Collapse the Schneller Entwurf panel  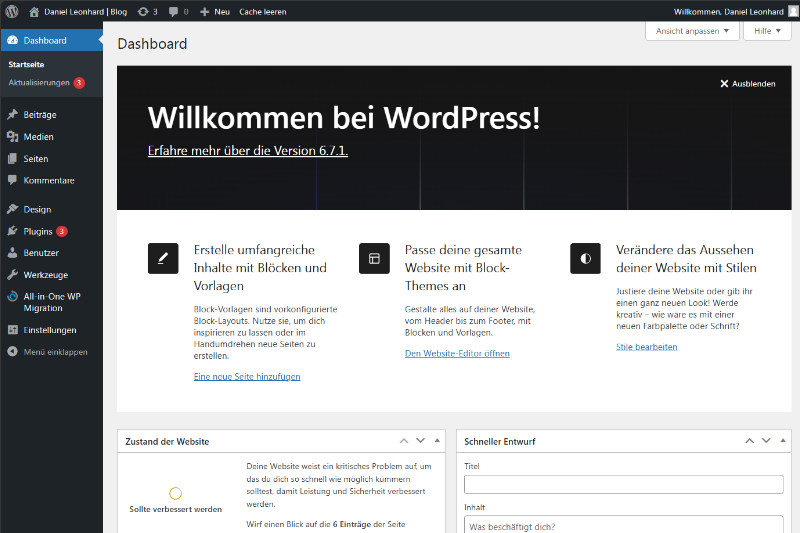pos(783,441)
